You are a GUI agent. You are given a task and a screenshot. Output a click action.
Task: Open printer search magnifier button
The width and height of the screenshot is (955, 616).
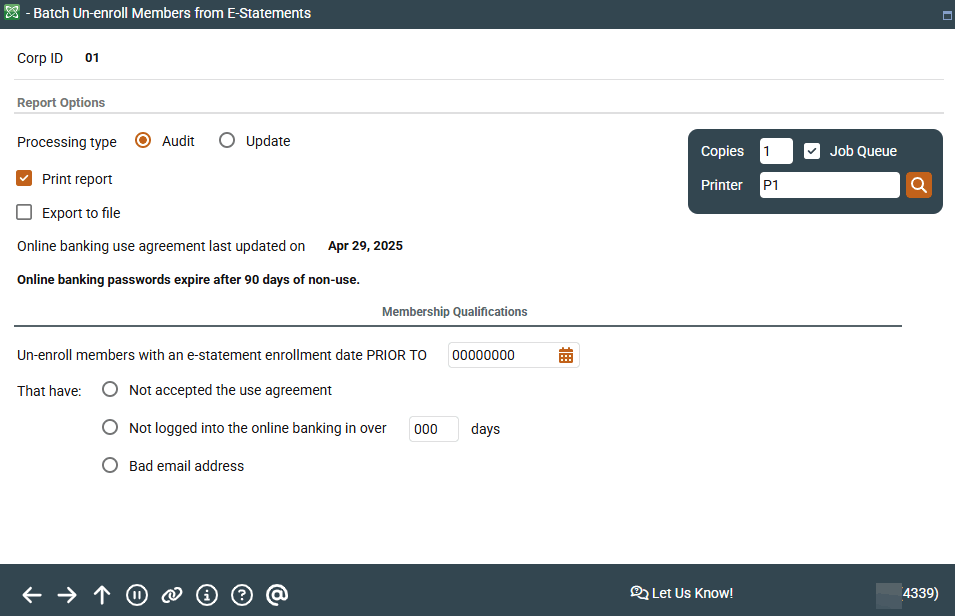point(919,185)
